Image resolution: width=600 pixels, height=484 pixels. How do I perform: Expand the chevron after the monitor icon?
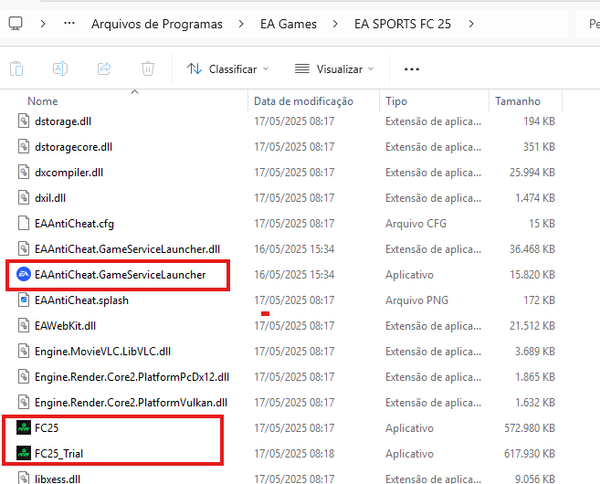(43, 24)
